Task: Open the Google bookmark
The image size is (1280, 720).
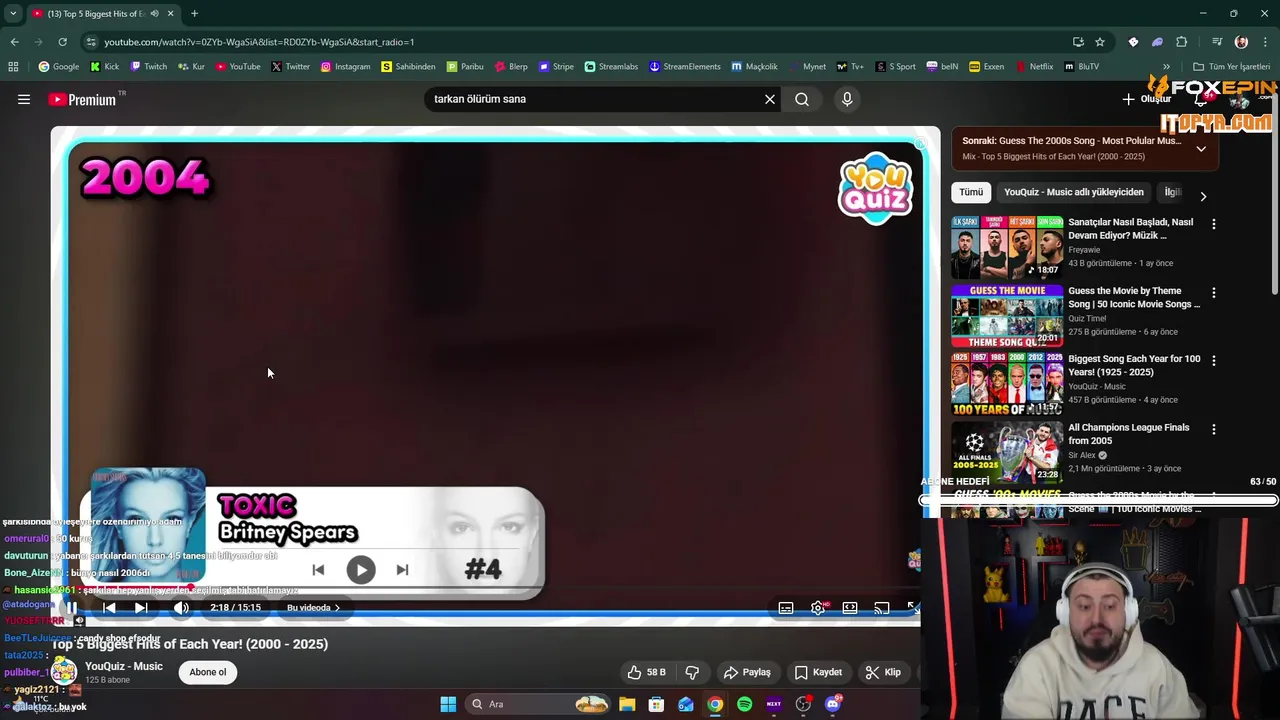Action: pyautogui.click(x=58, y=67)
